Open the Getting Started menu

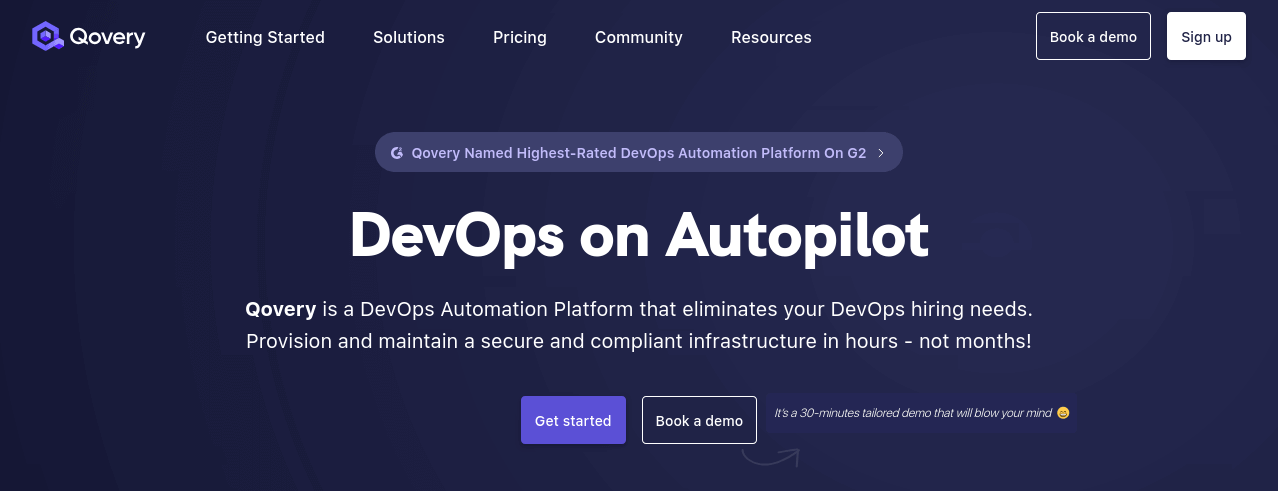point(265,37)
